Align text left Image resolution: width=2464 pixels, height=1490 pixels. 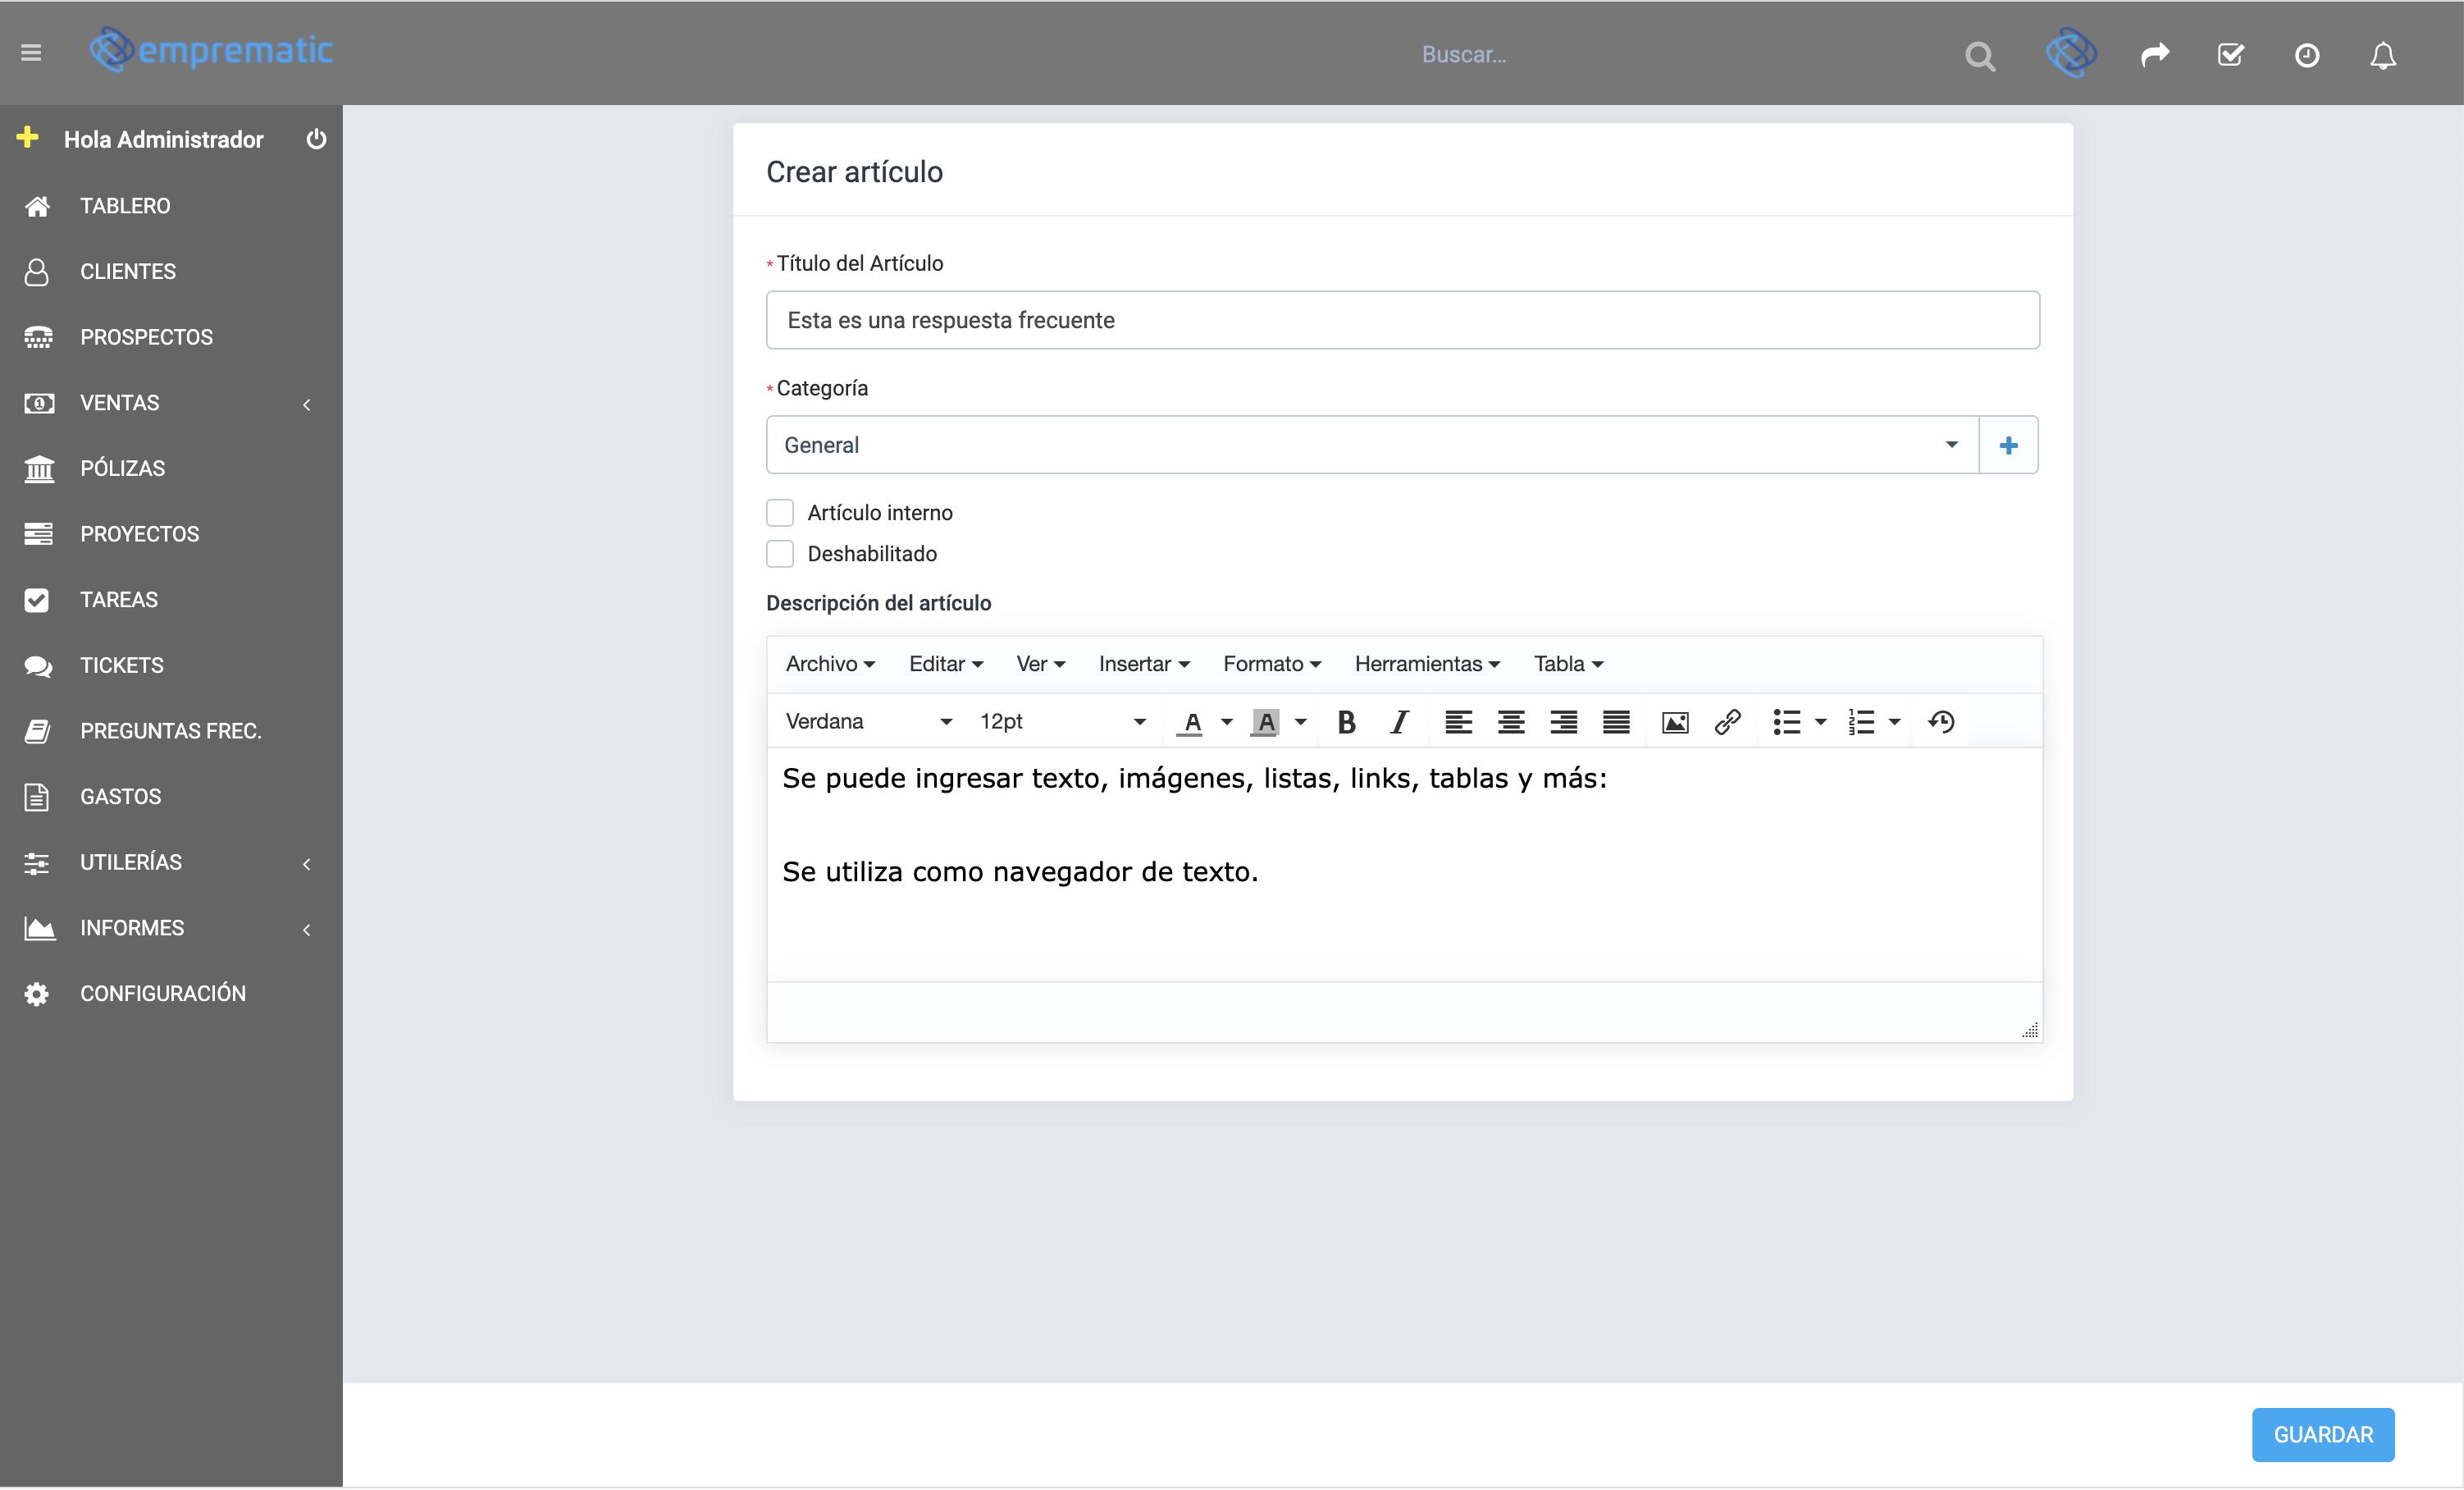point(1458,722)
